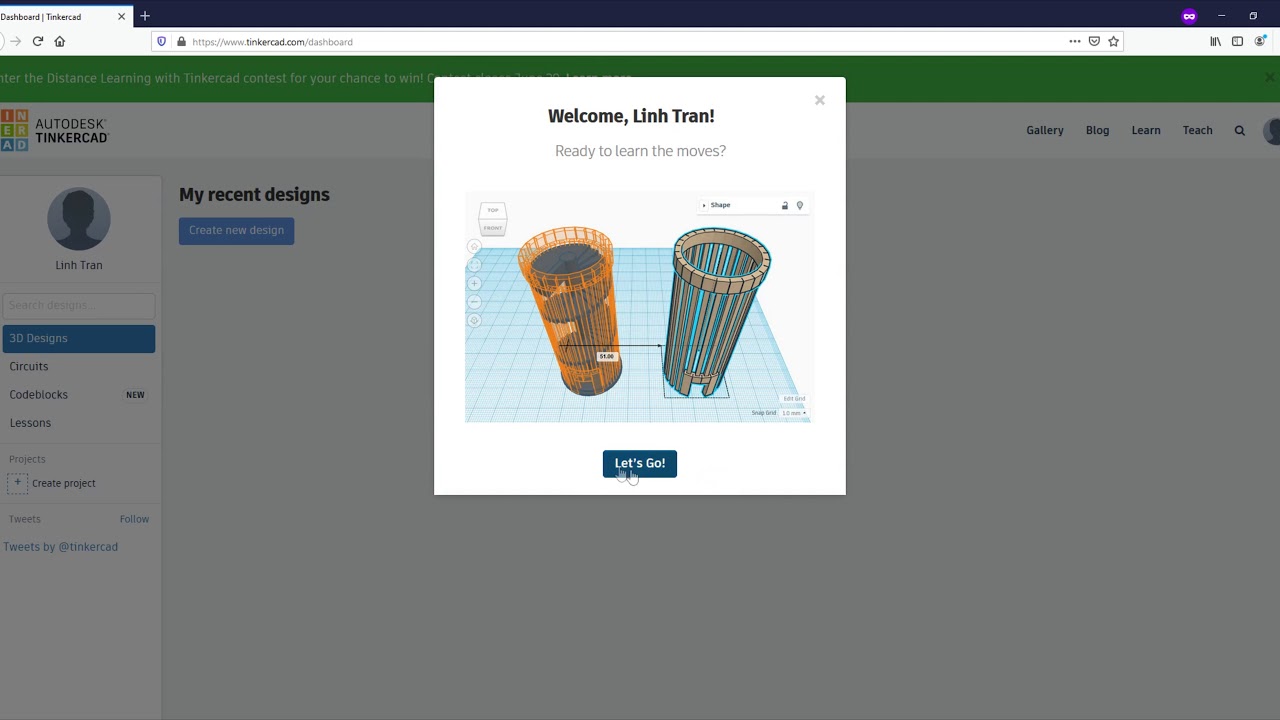The image size is (1280, 720).
Task: Select 3D Designs in sidebar
Action: (x=78, y=339)
